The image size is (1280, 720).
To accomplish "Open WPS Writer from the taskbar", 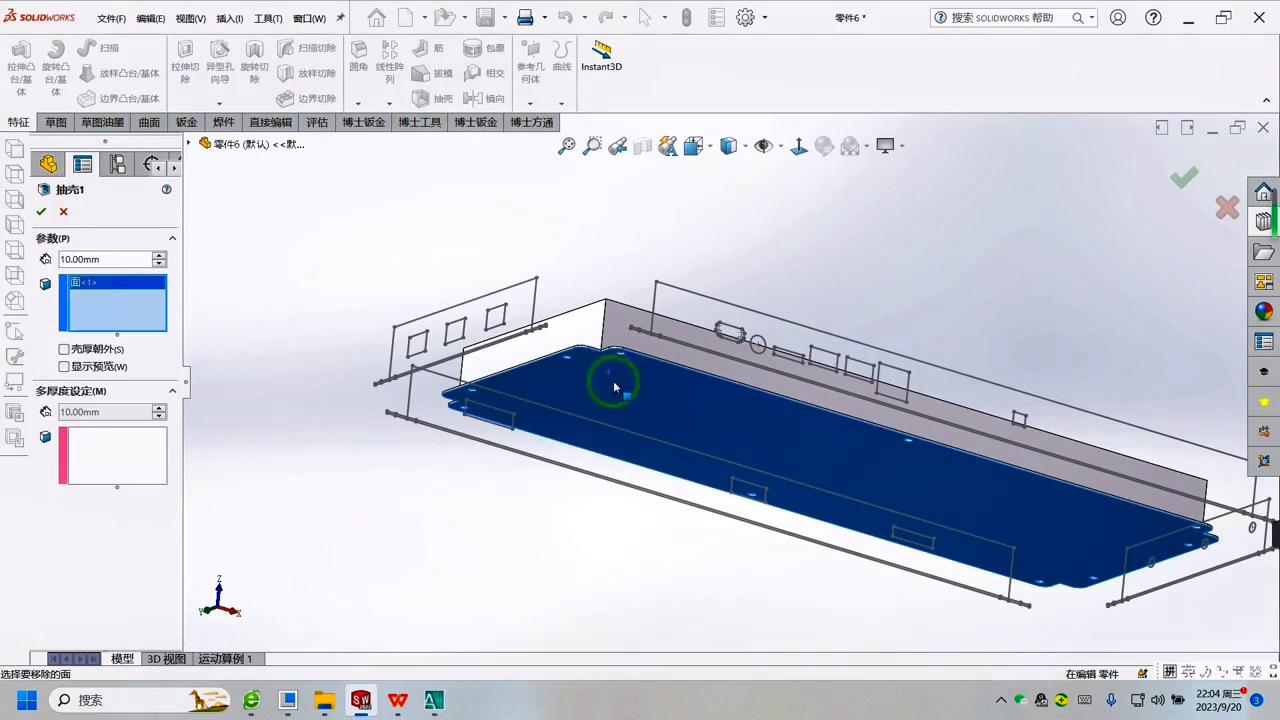I will pos(397,700).
